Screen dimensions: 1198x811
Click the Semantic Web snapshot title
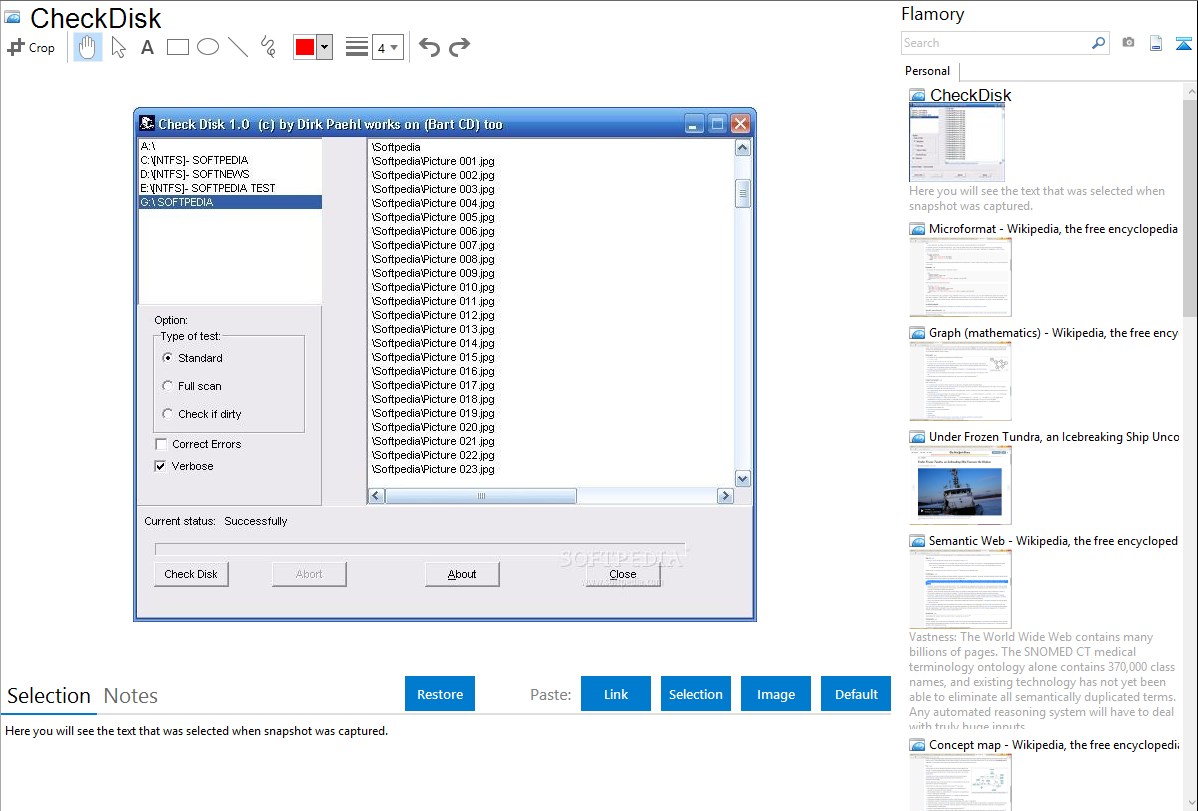pyautogui.click(x=1053, y=540)
